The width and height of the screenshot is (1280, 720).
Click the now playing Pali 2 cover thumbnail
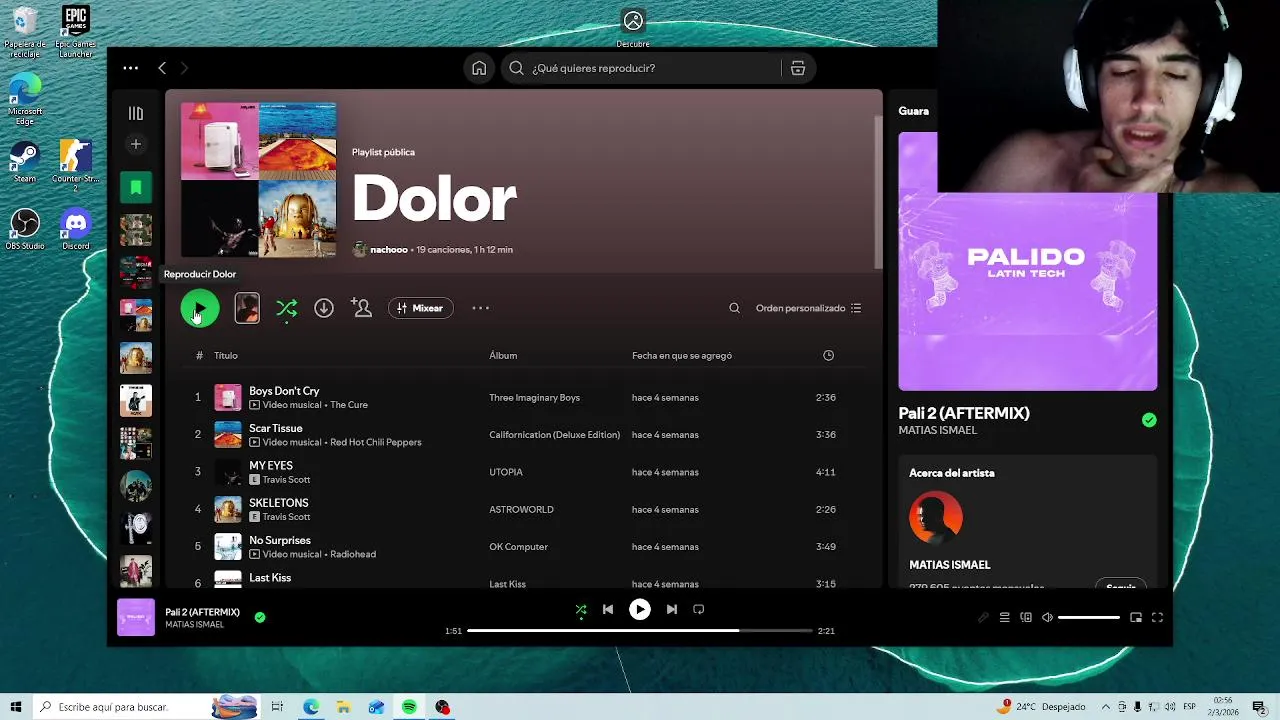click(136, 617)
